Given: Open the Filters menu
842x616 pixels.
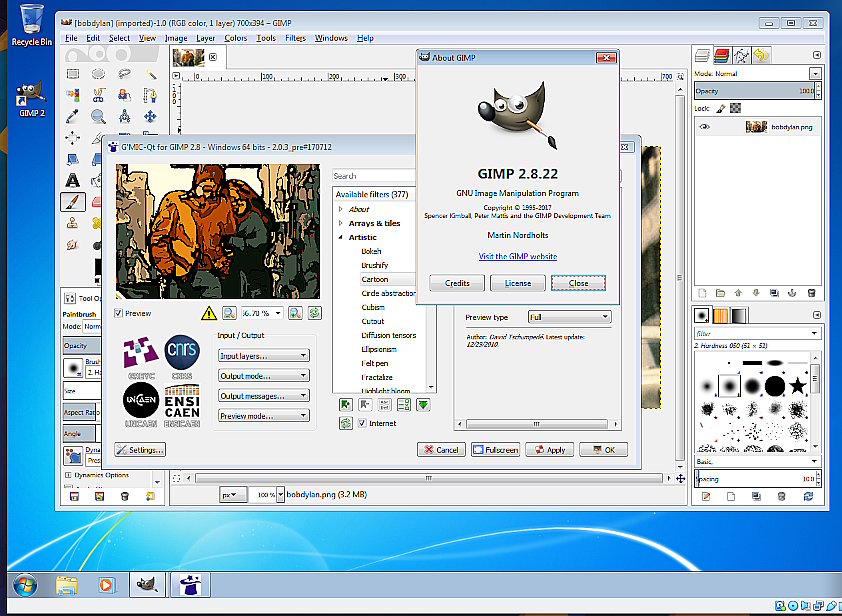Looking at the screenshot, I should tap(295, 38).
